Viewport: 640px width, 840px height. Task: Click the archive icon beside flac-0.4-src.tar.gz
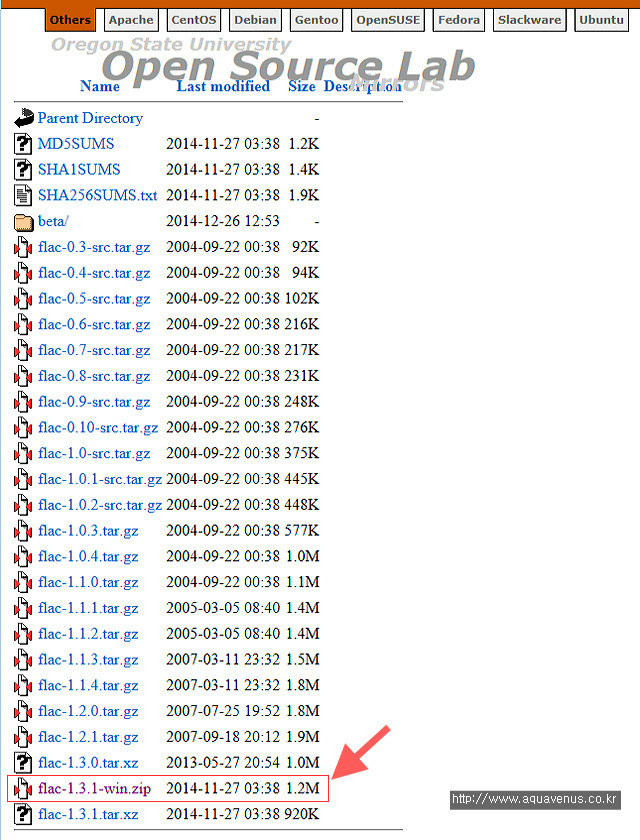22,273
